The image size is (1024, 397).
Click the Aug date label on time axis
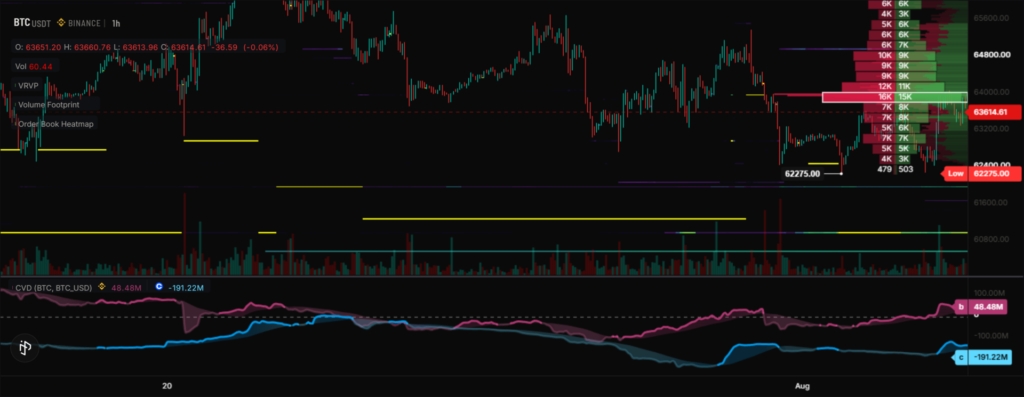click(802, 386)
